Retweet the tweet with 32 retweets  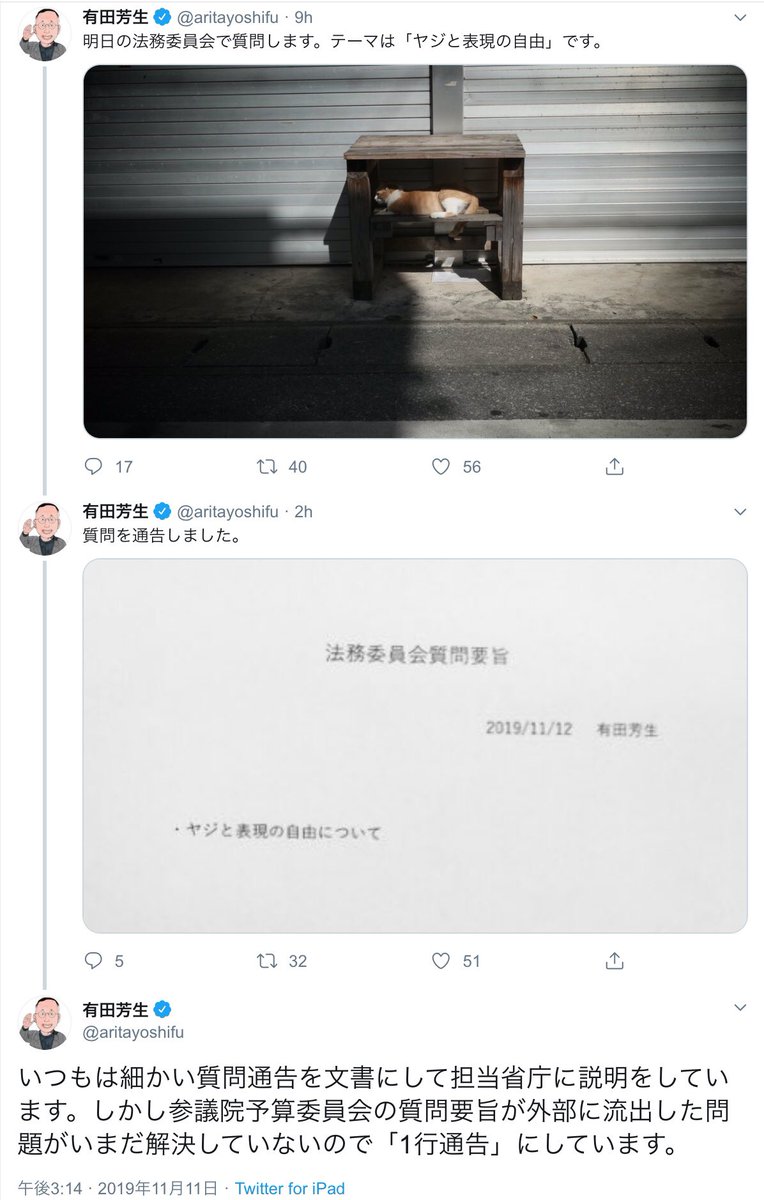[267, 960]
